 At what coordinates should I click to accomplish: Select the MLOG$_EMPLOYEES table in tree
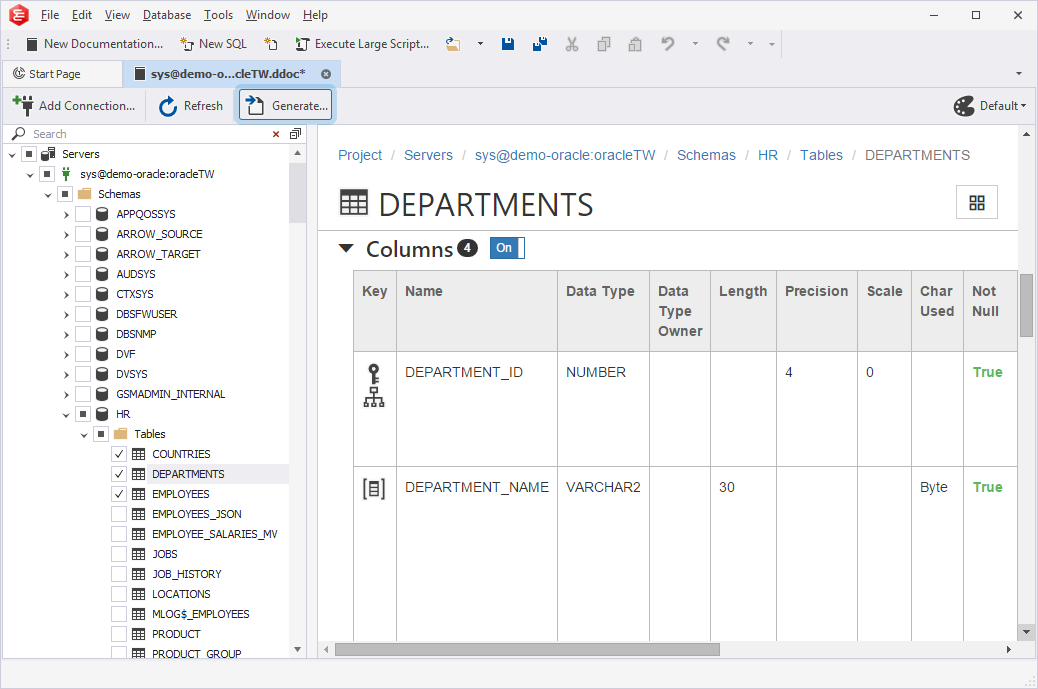click(201, 614)
